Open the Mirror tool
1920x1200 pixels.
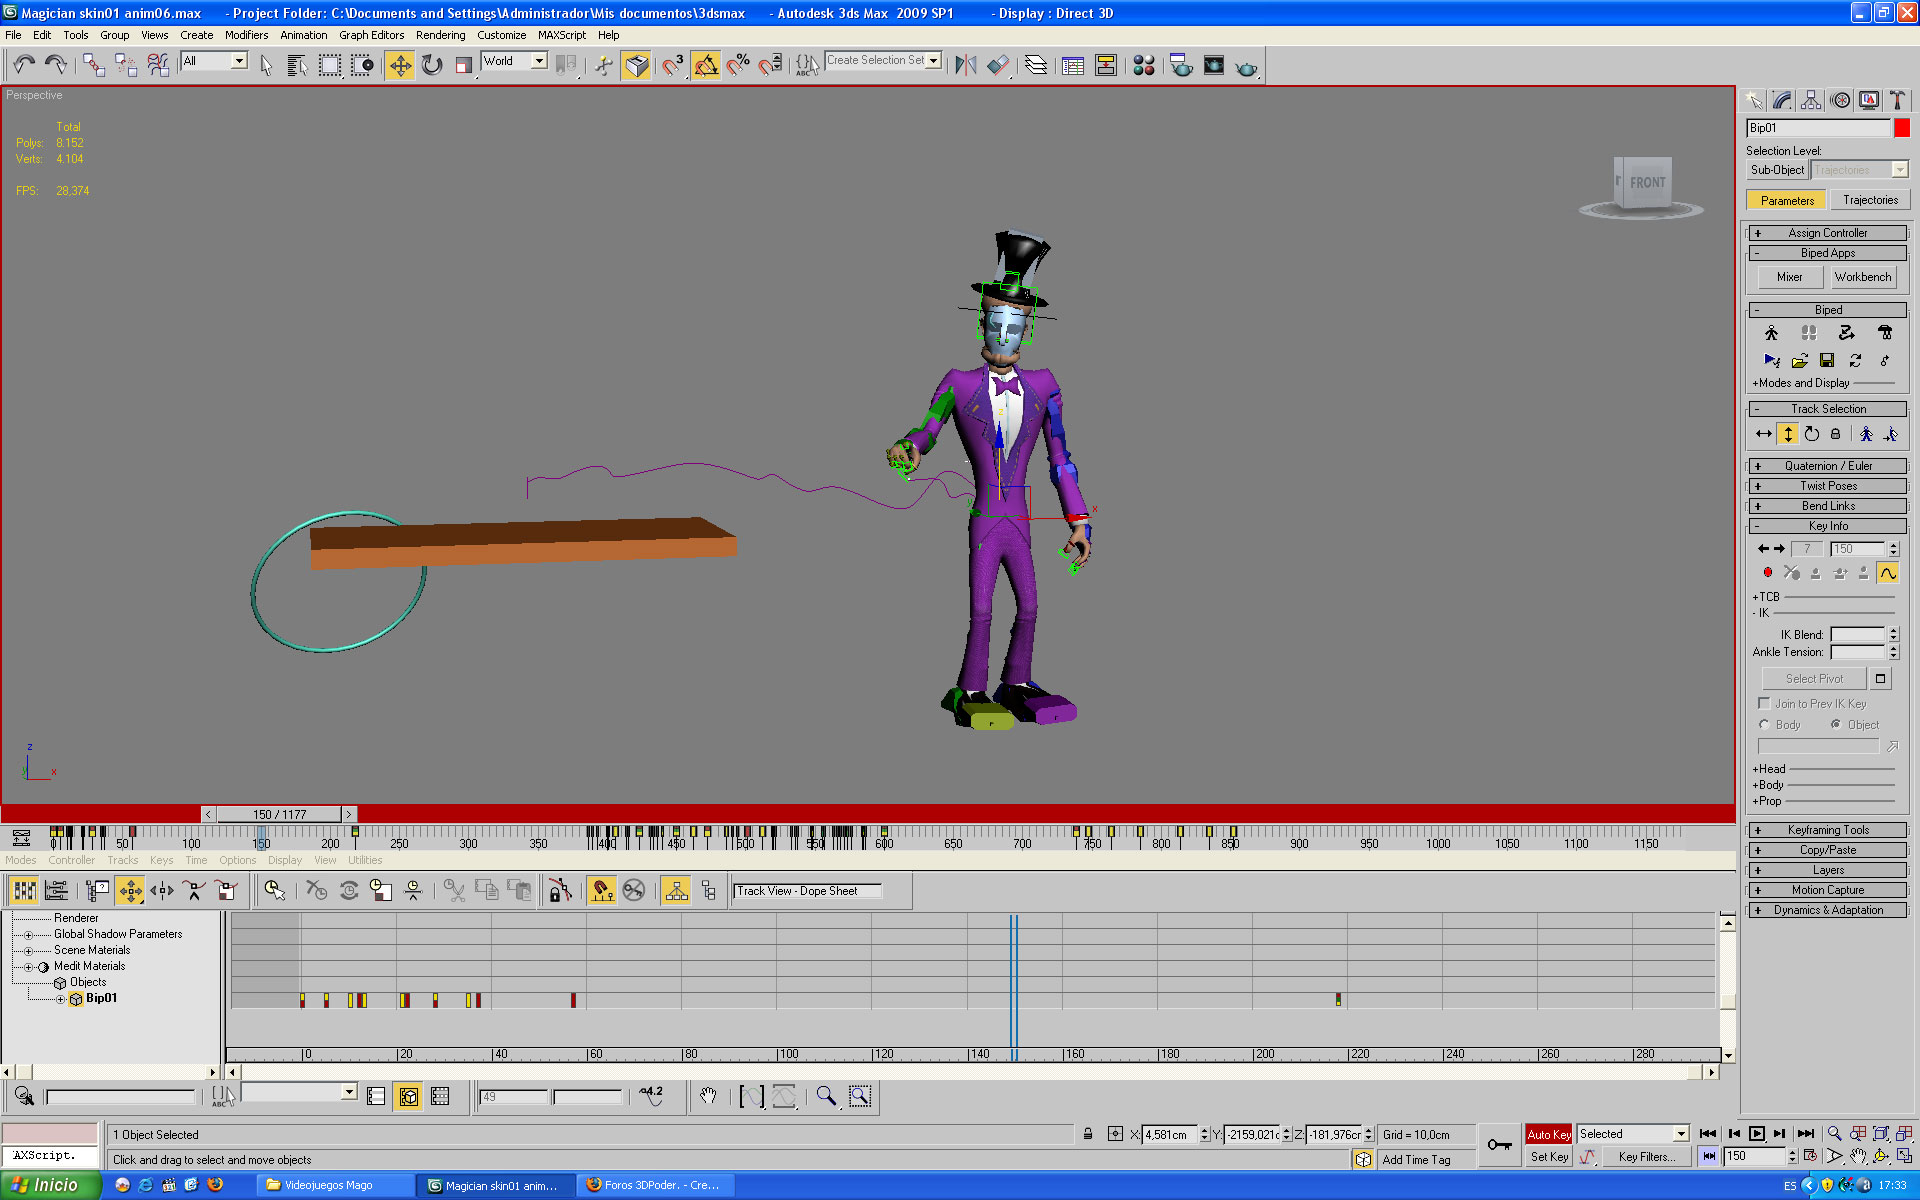click(965, 66)
